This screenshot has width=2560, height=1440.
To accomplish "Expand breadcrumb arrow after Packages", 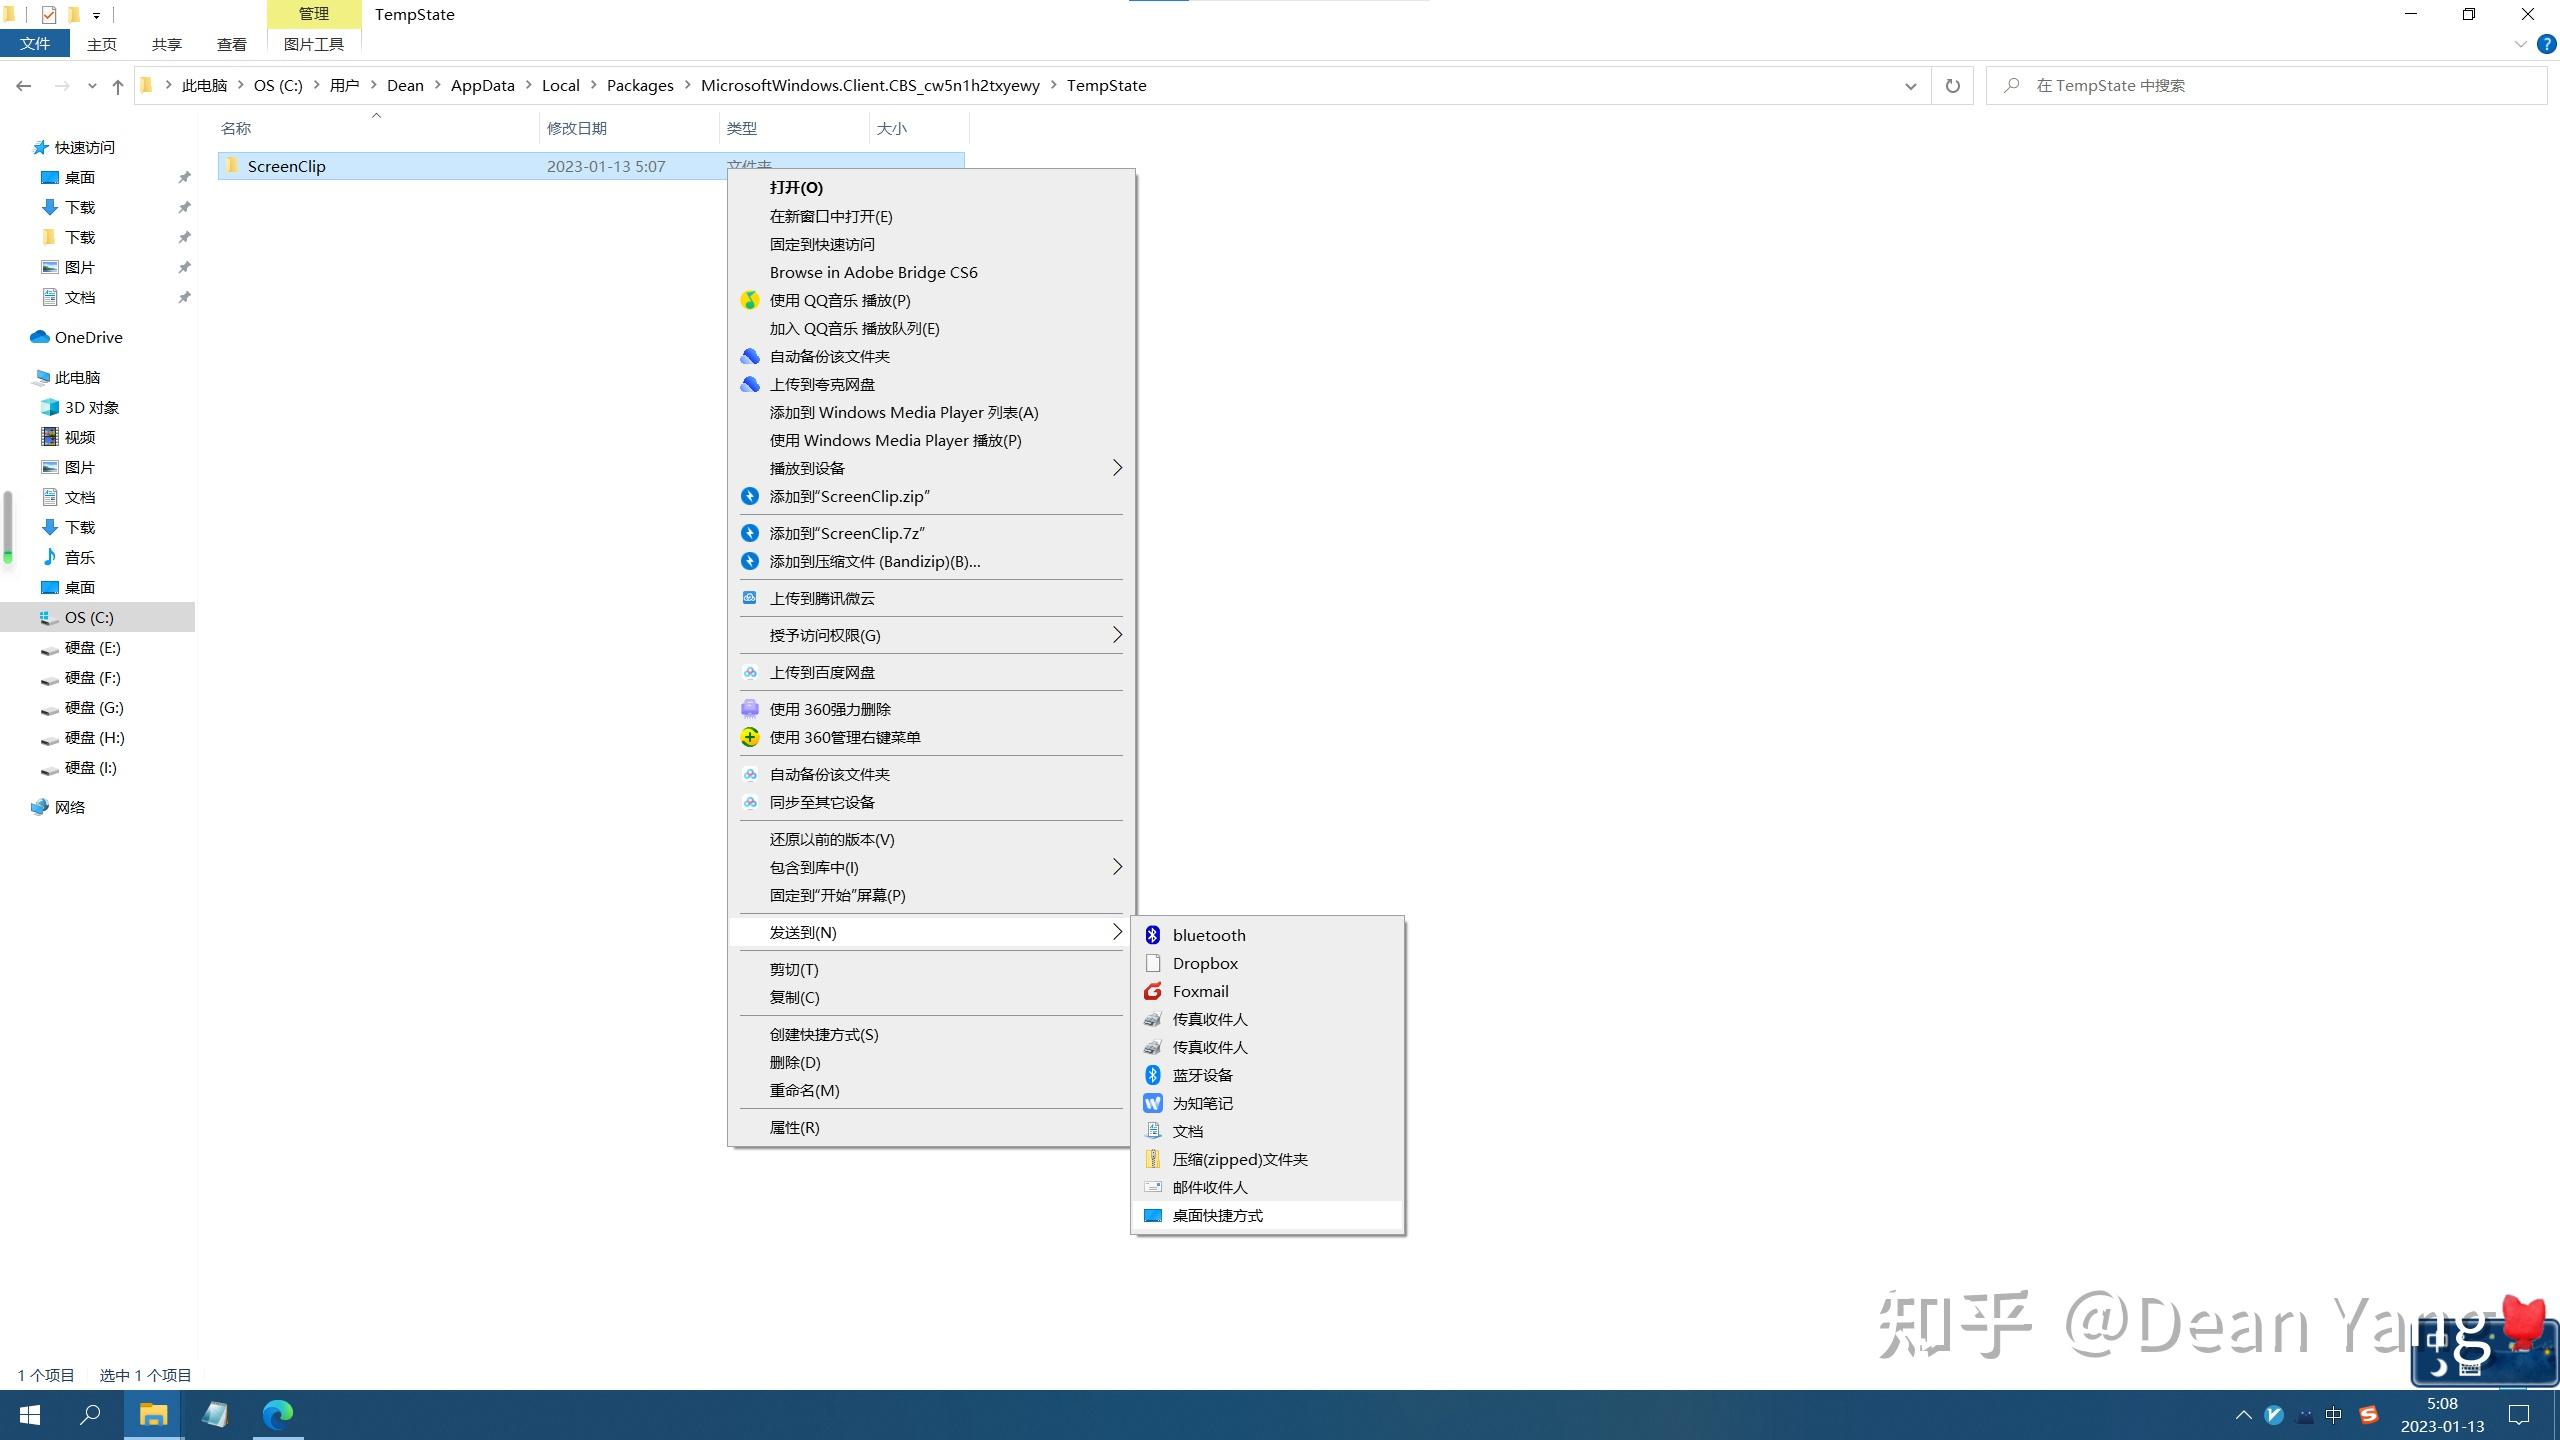I will [x=688, y=86].
